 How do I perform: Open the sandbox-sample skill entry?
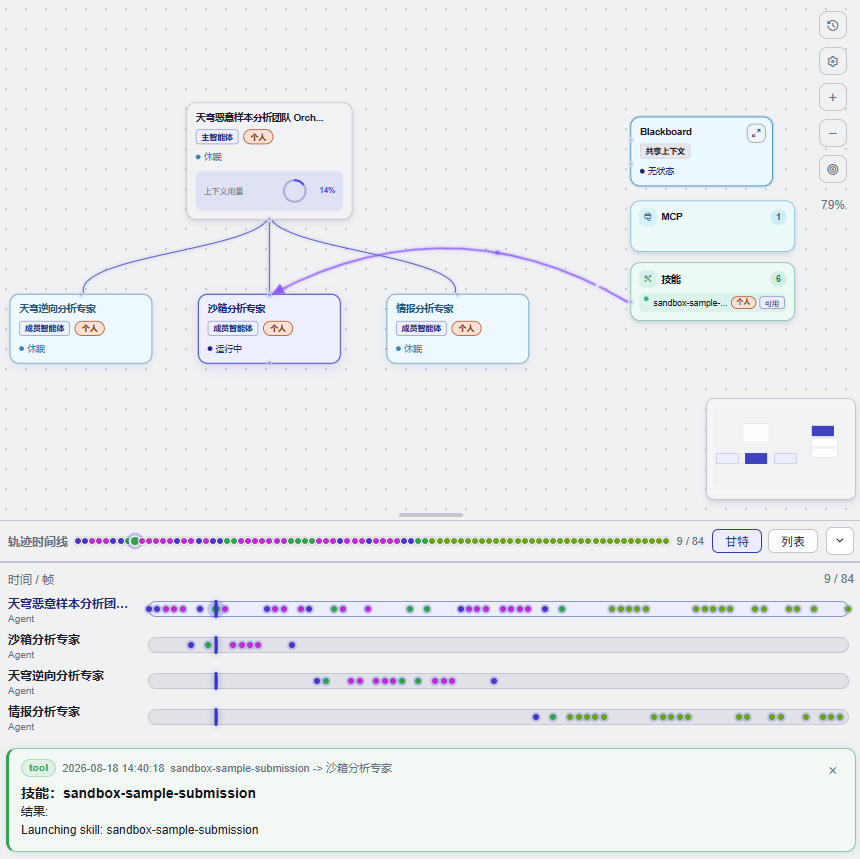[x=712, y=303]
